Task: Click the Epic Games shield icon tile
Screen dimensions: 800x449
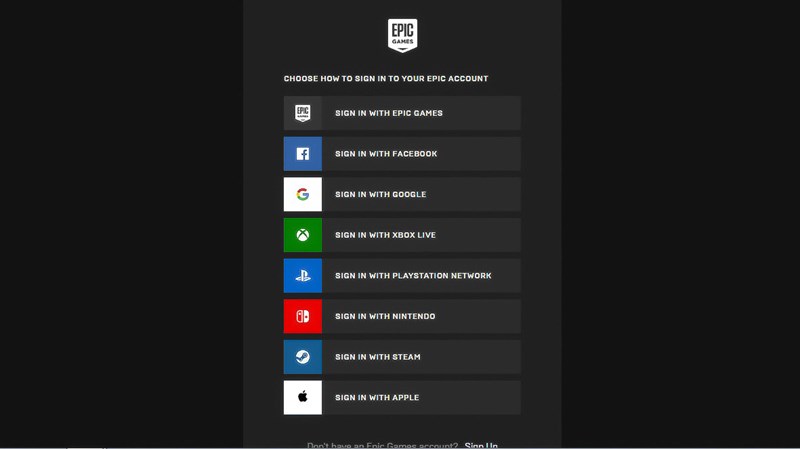Action: point(303,113)
